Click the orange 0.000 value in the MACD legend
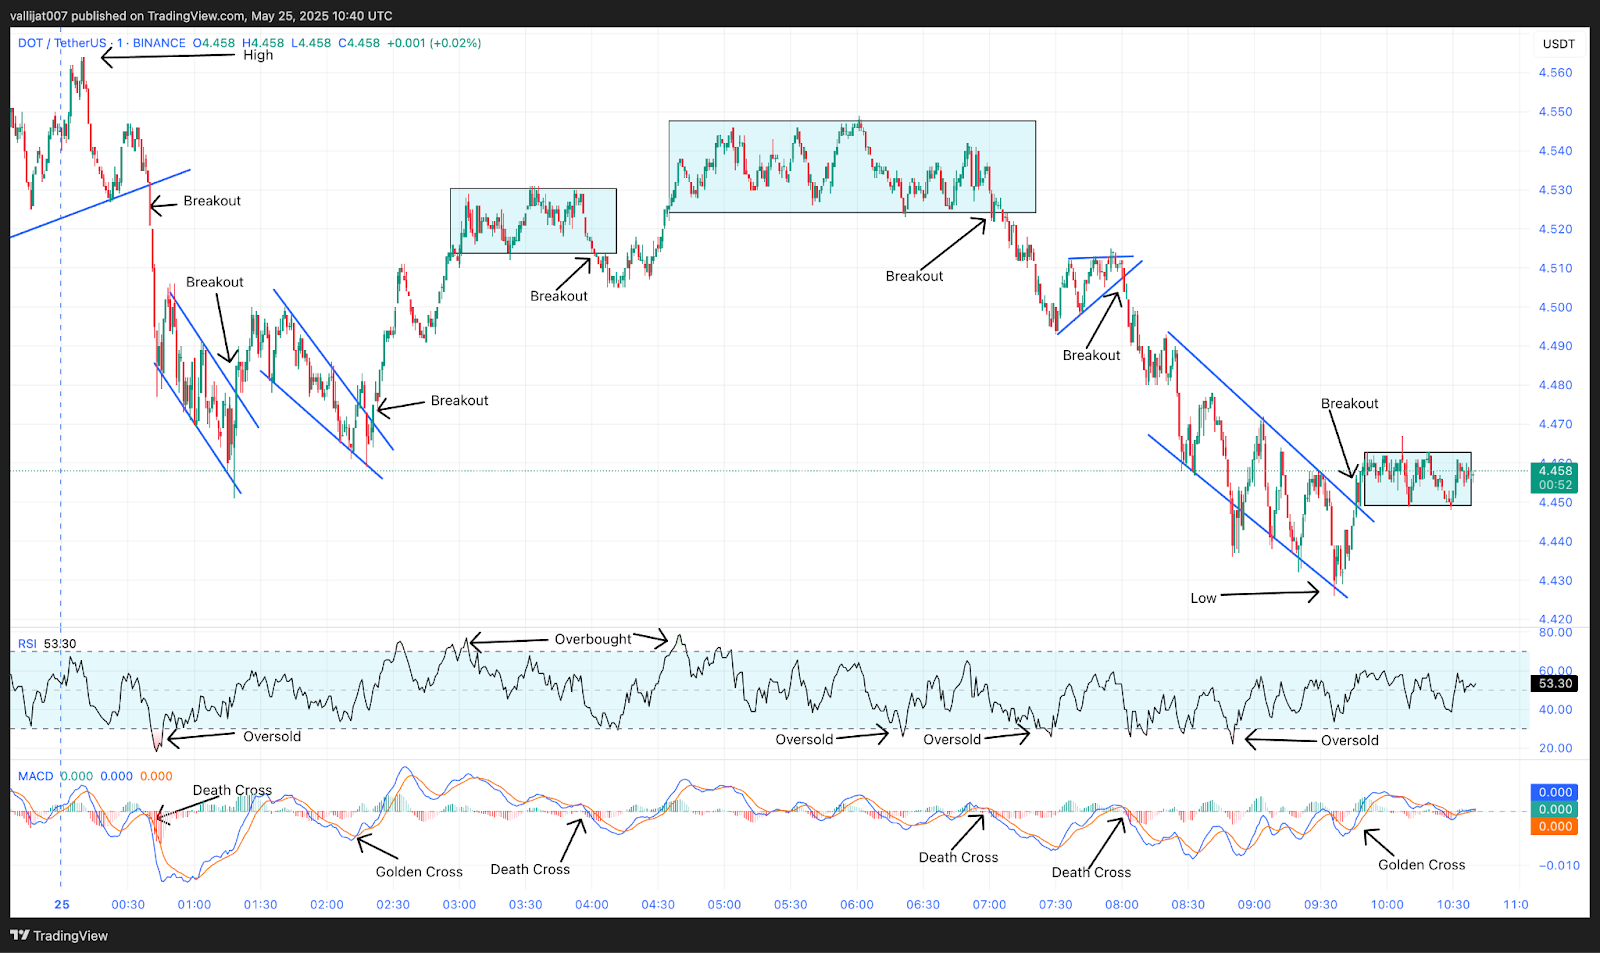This screenshot has height=953, width=1600. click(x=156, y=776)
